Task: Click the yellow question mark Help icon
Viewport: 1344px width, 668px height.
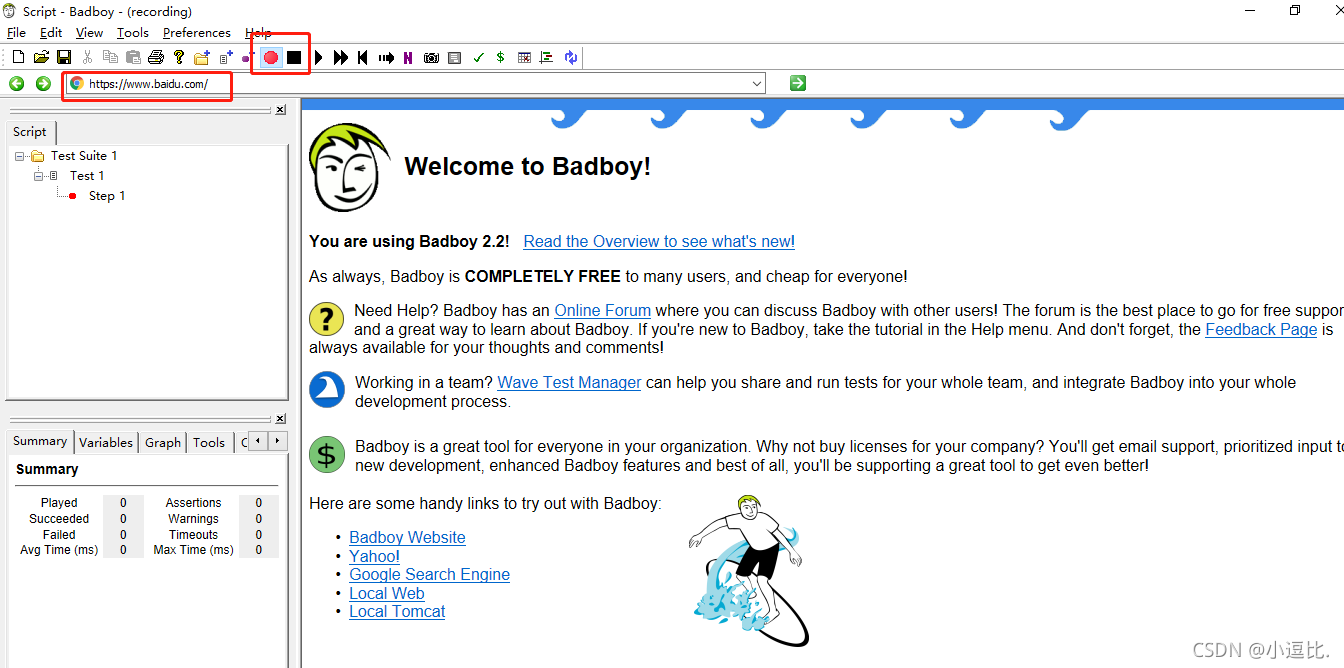Action: [179, 58]
